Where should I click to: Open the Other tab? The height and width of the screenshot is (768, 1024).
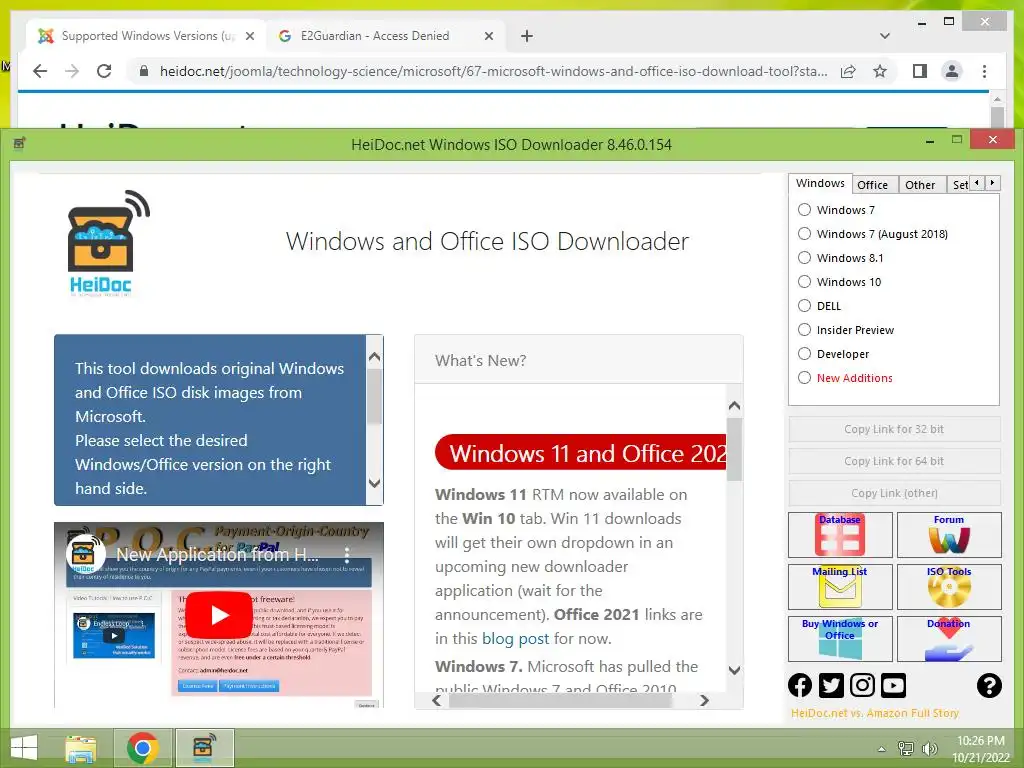pos(920,185)
